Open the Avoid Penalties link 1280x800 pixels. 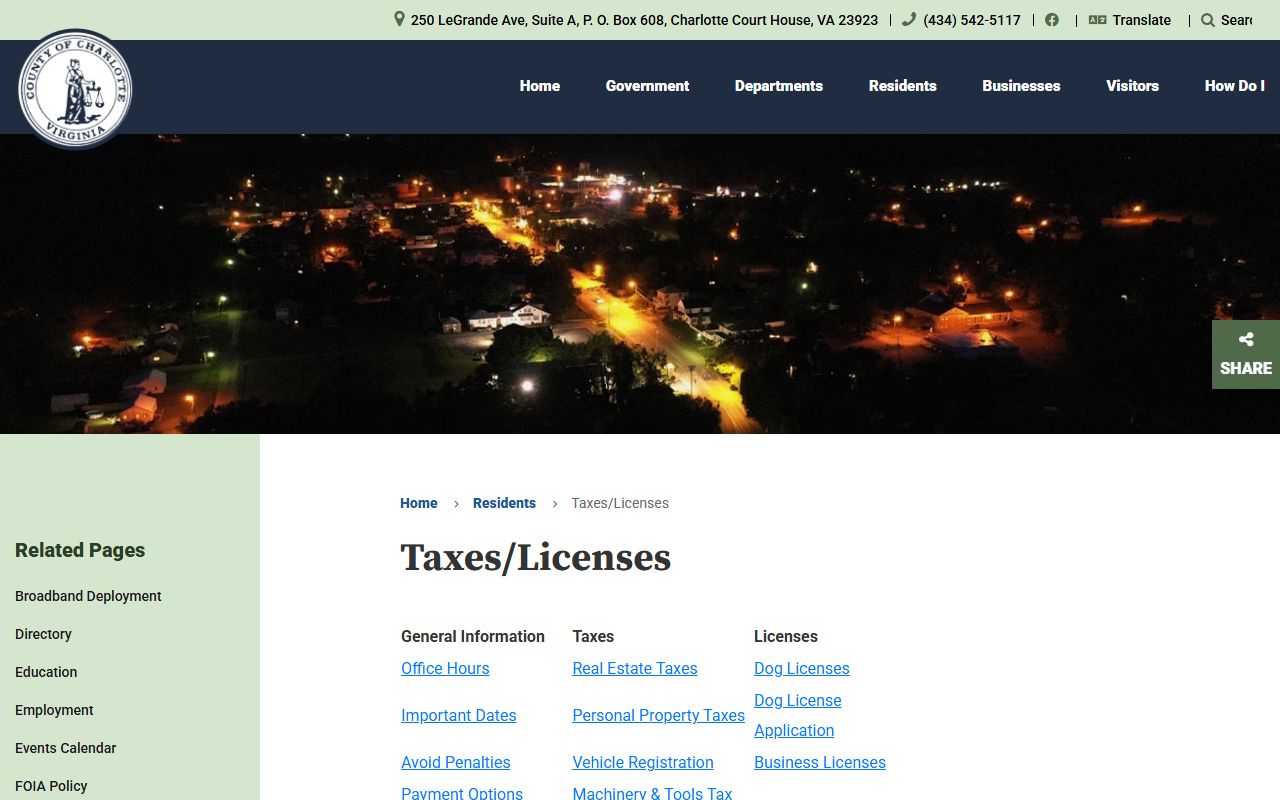(x=456, y=762)
